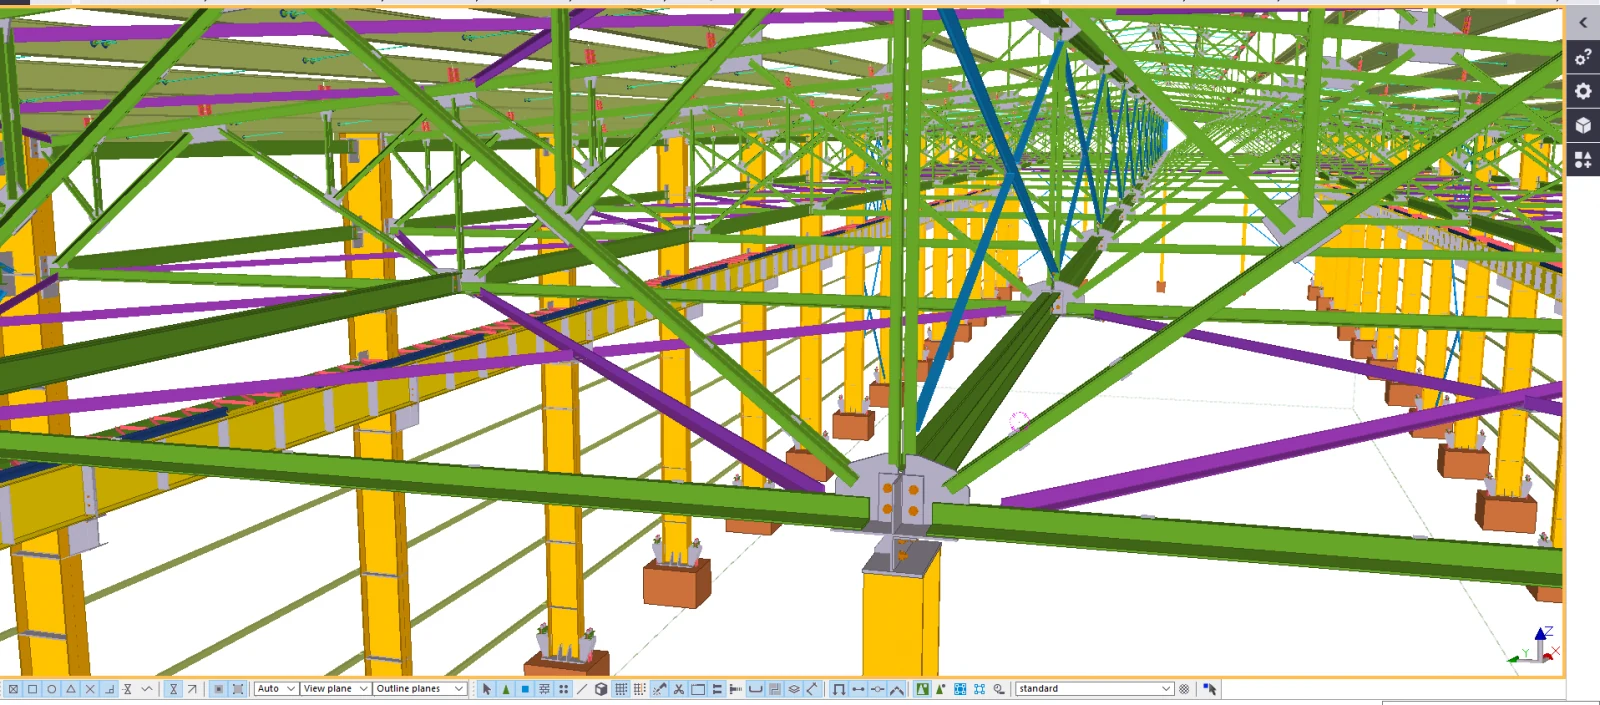
Task: Click the Select surface treatments switch
Action: pos(544,689)
